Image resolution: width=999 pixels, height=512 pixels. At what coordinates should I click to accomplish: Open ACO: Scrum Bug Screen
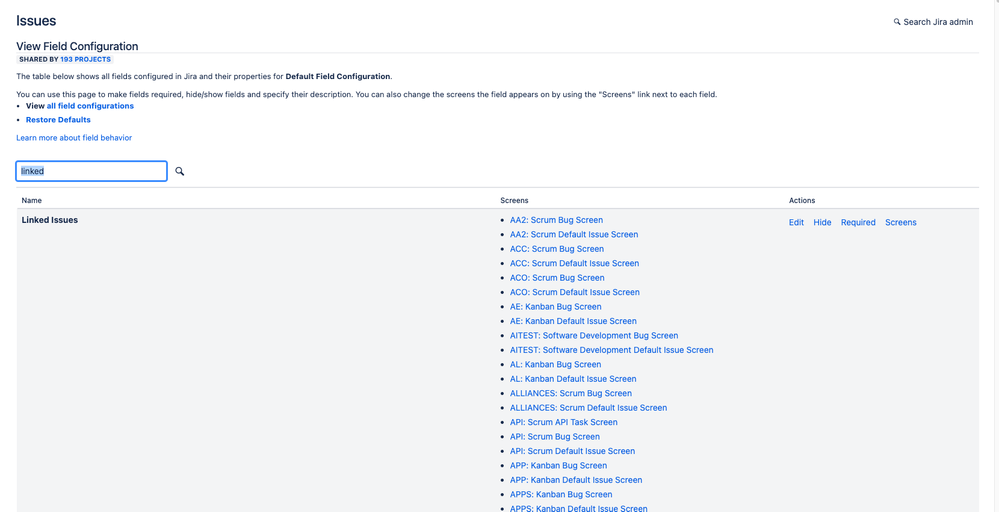(x=557, y=278)
